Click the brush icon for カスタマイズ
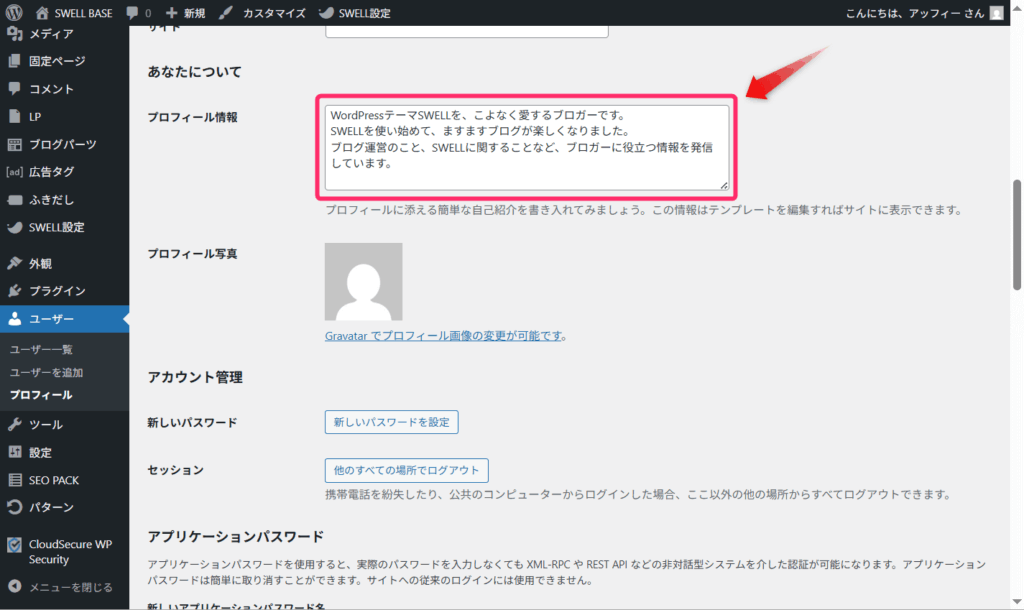Screen dimensions: 1024x610 click(x=226, y=12)
